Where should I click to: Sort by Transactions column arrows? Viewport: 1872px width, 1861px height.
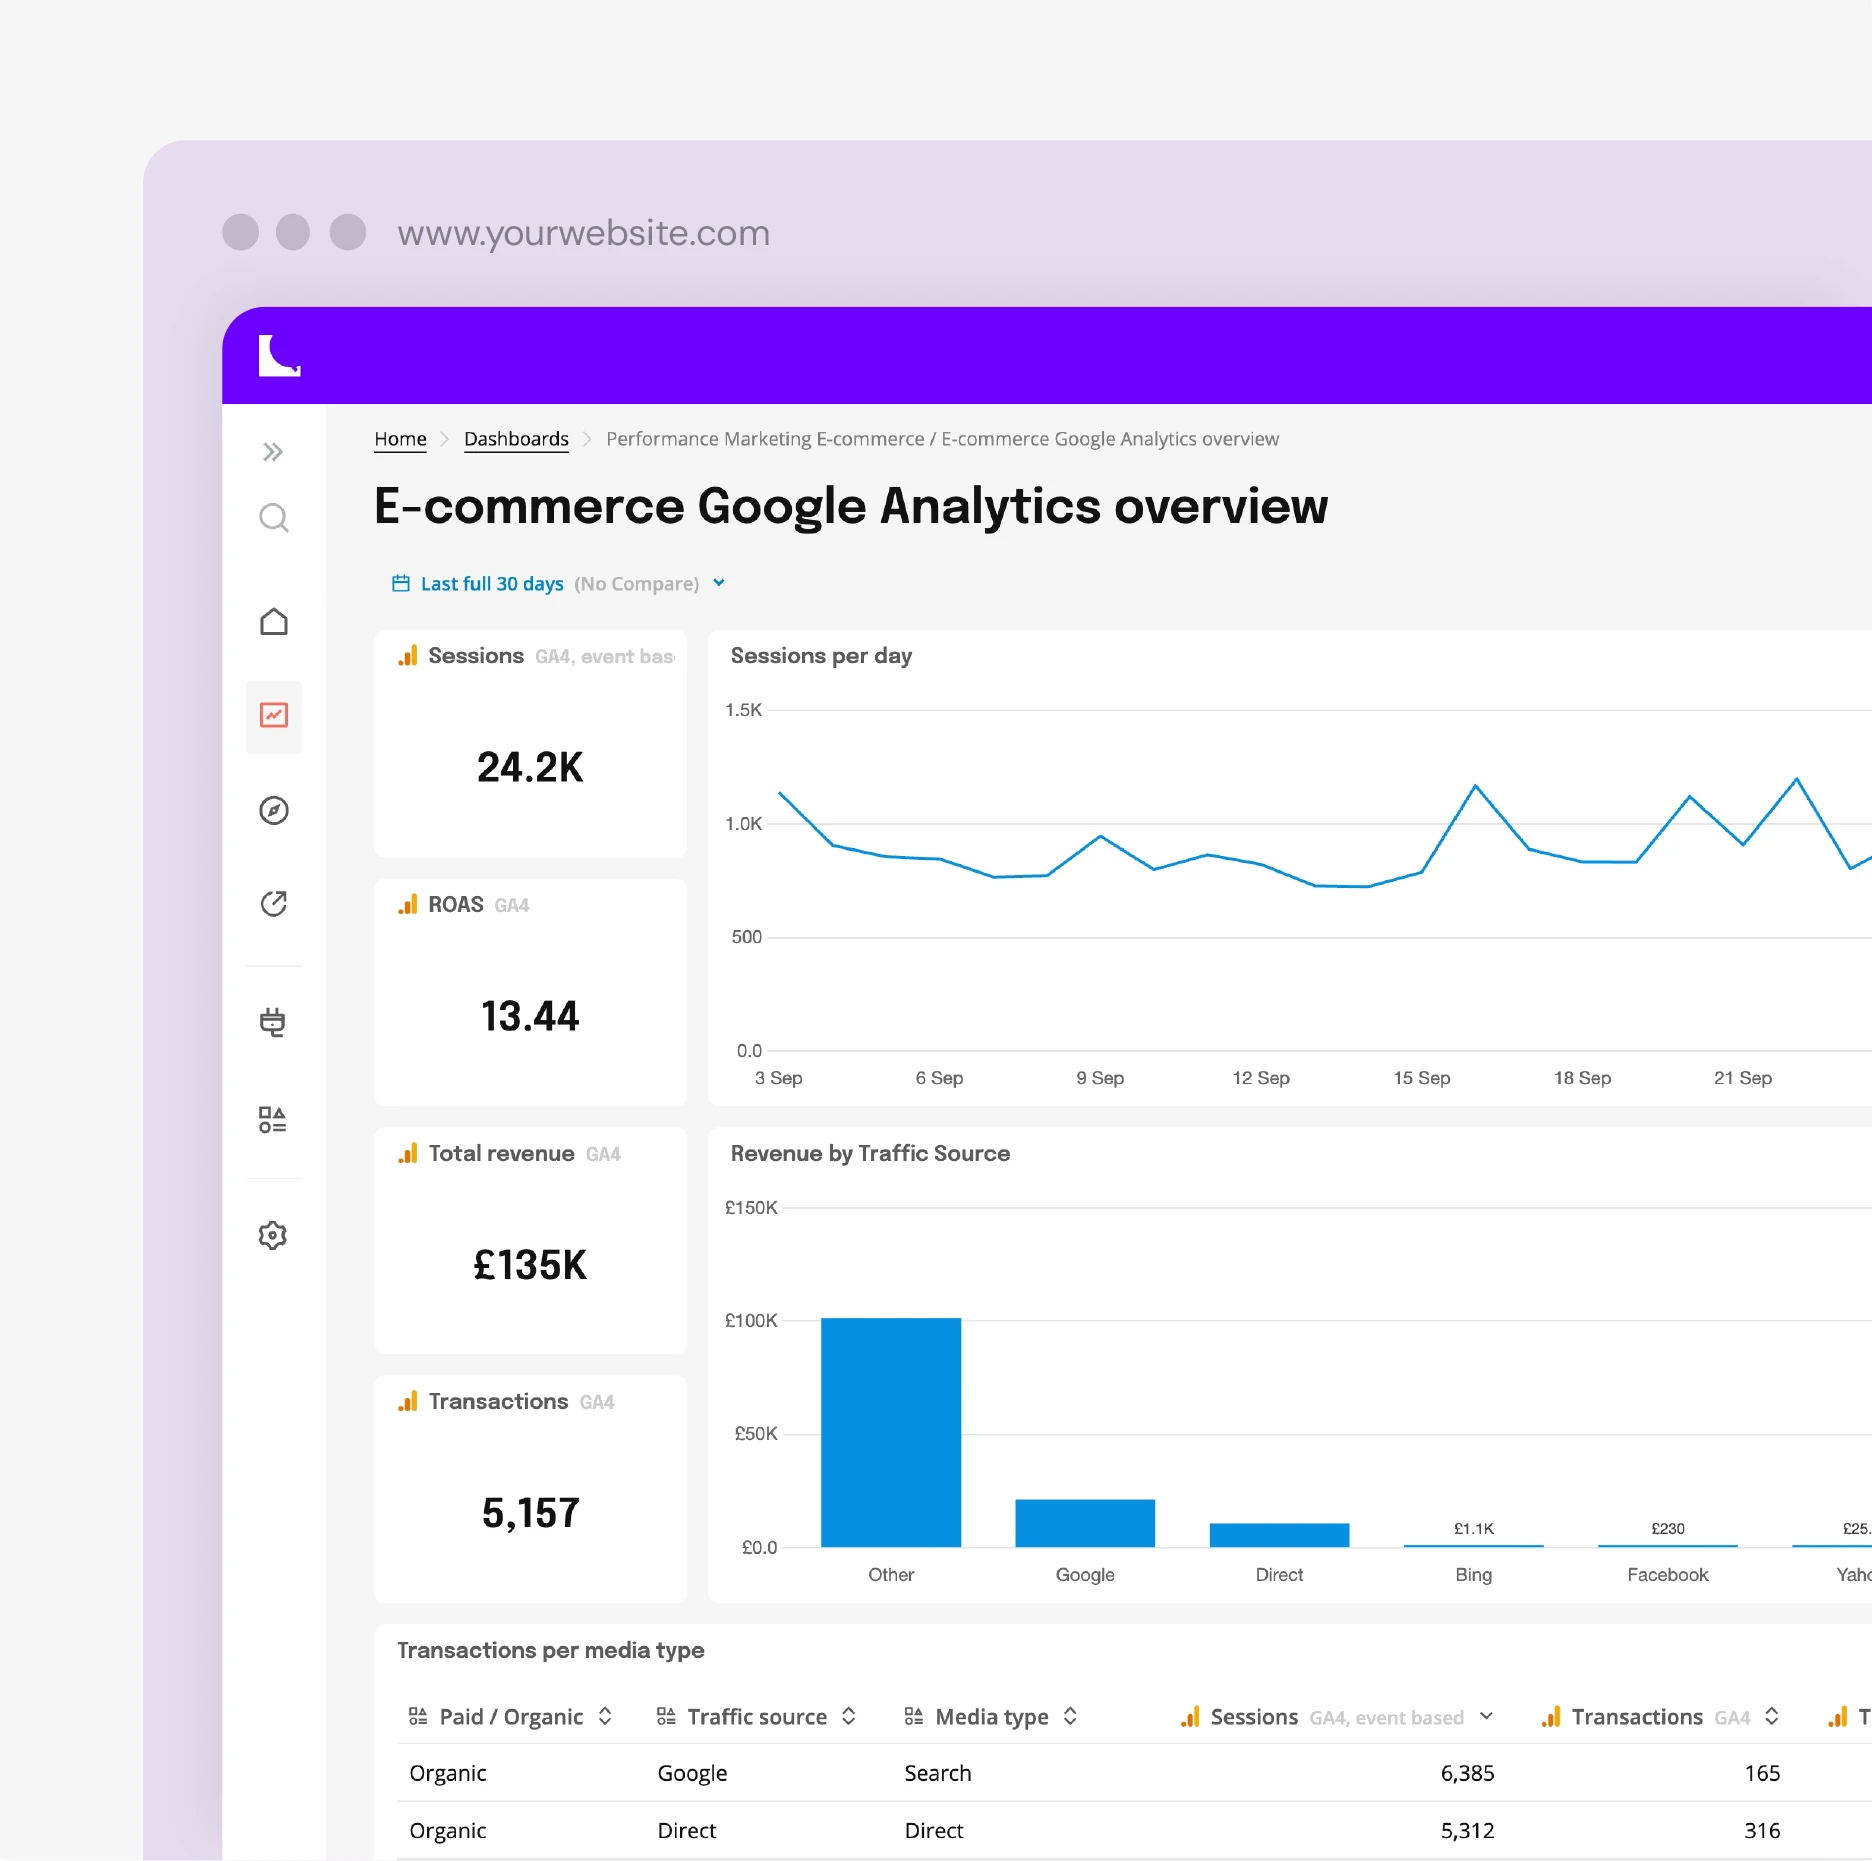tap(1772, 1716)
